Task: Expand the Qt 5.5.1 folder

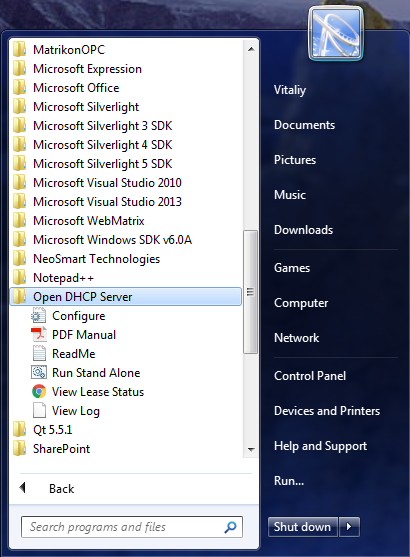Action: click(x=126, y=430)
